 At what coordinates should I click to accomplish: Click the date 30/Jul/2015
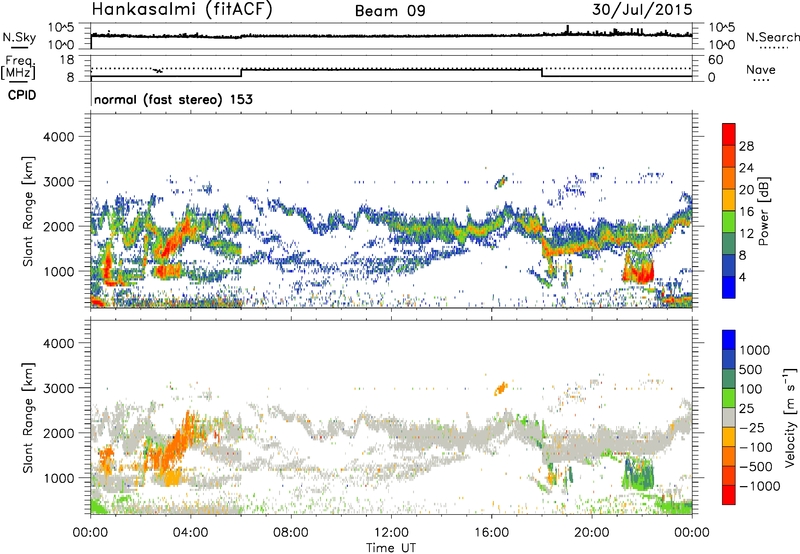(x=642, y=9)
